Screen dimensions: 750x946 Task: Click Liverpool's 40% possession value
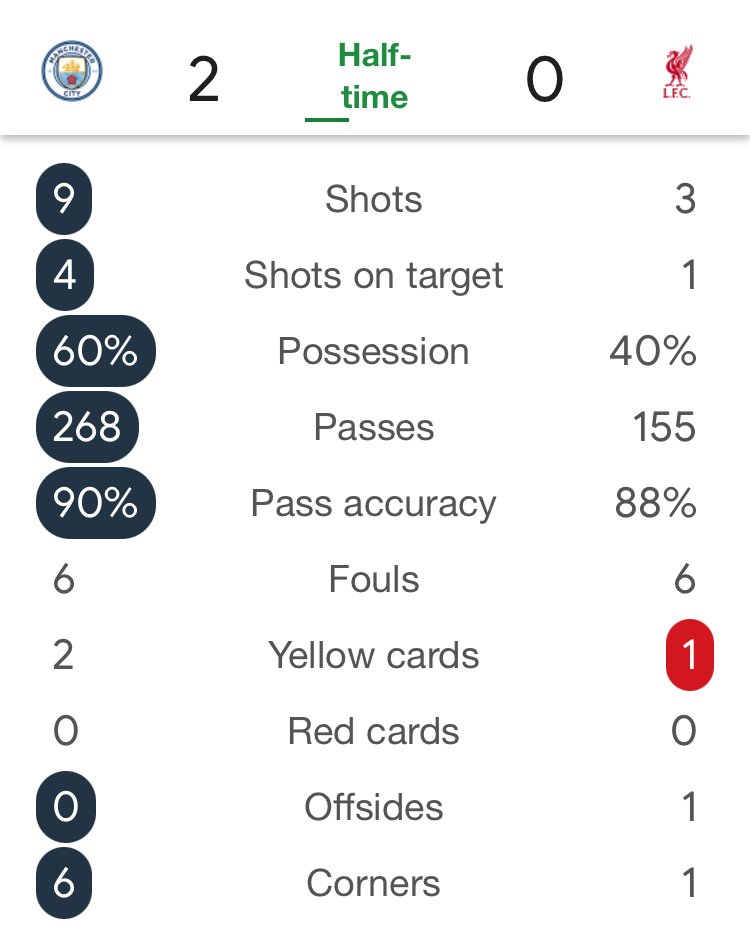pos(652,351)
